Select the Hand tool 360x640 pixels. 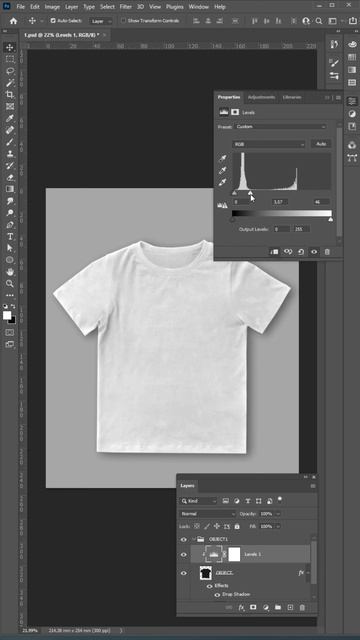click(x=10, y=272)
